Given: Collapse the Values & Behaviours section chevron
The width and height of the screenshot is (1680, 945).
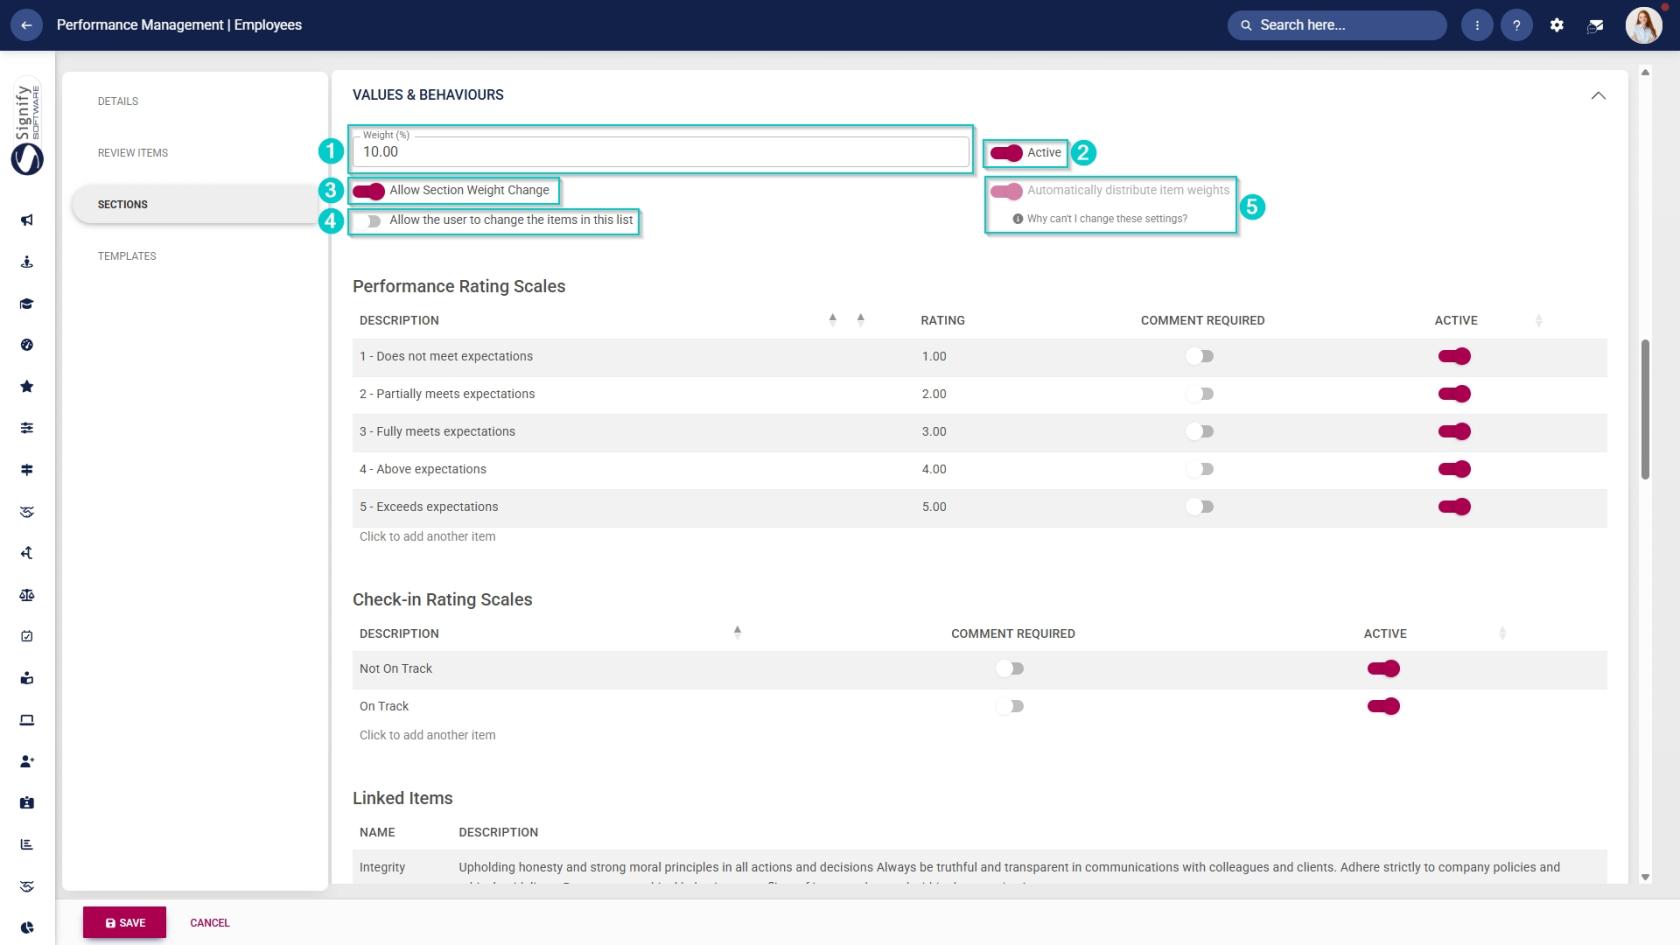Looking at the screenshot, I should click(x=1598, y=96).
